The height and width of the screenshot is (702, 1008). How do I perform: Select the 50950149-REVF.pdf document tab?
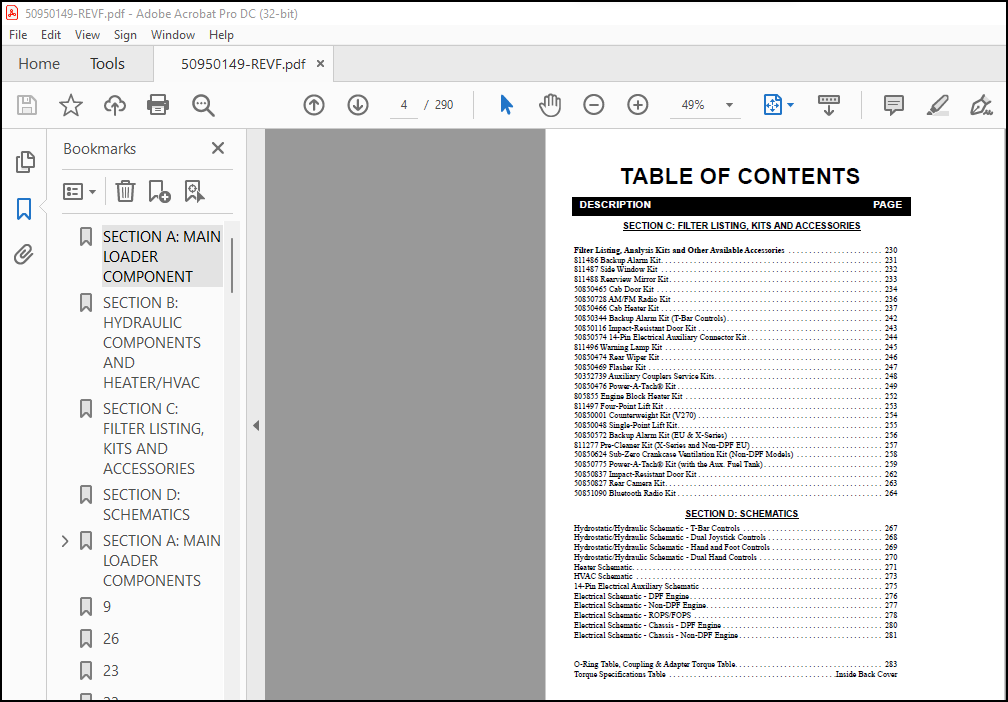pos(244,64)
